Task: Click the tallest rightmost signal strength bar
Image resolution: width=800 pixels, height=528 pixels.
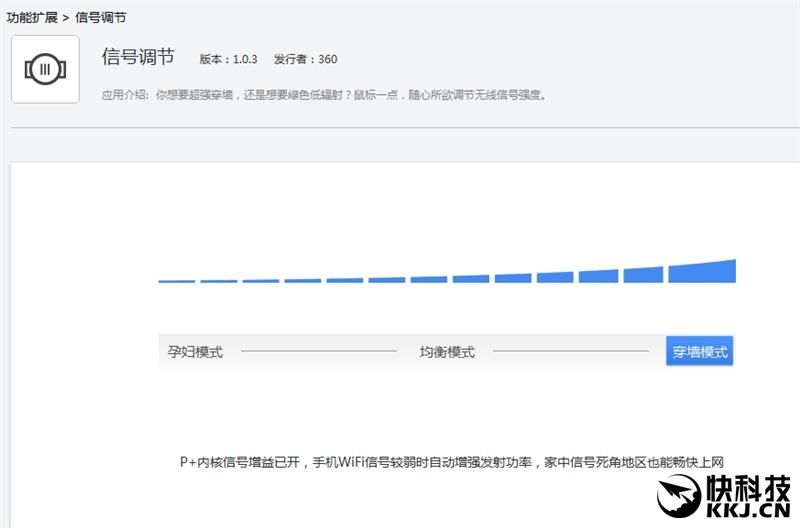Action: point(702,271)
